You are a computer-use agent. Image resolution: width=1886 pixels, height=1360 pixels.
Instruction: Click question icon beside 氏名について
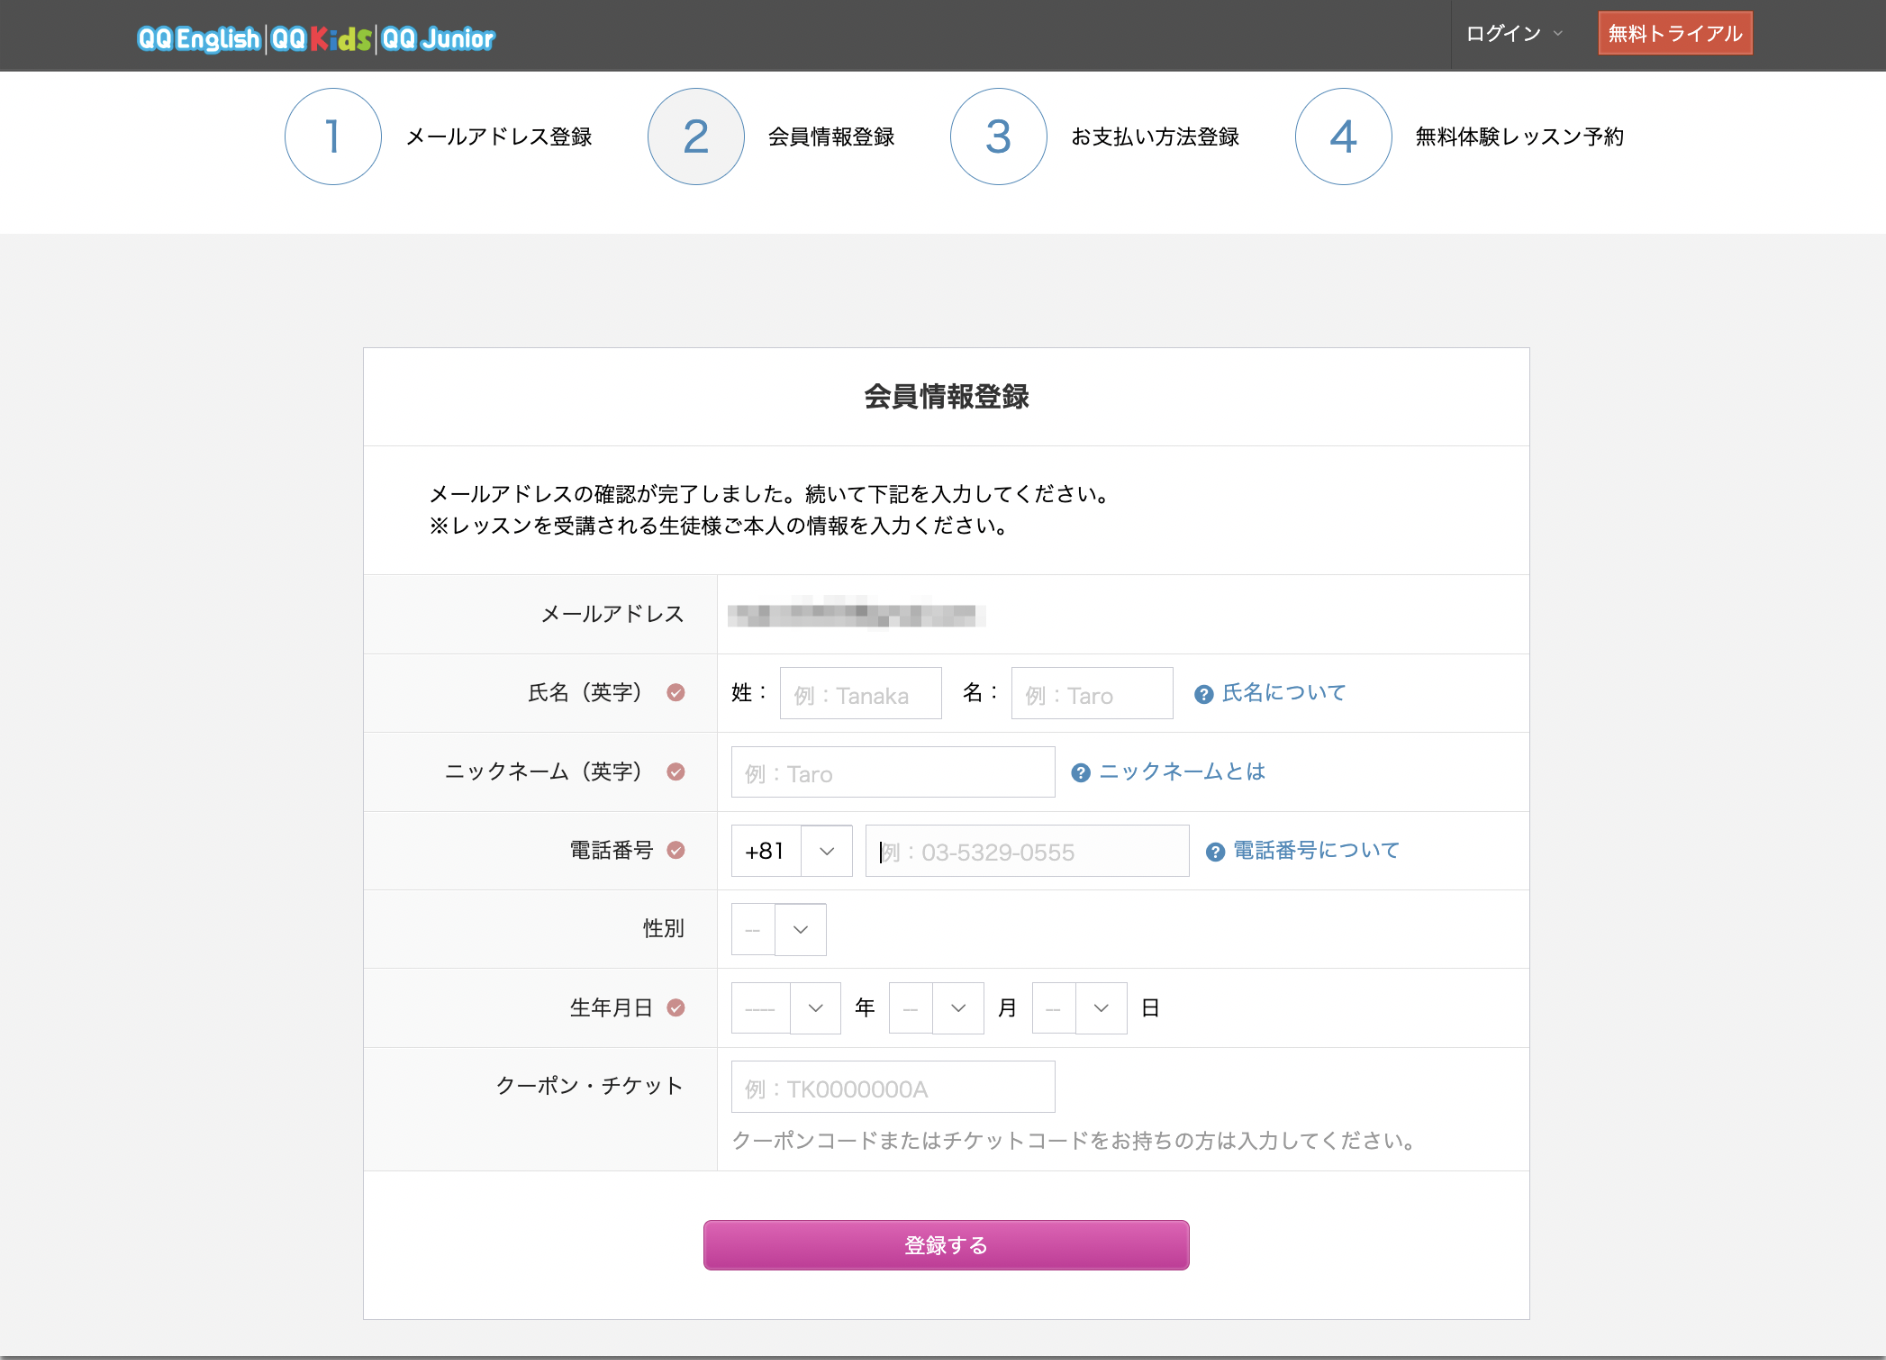coord(1204,694)
